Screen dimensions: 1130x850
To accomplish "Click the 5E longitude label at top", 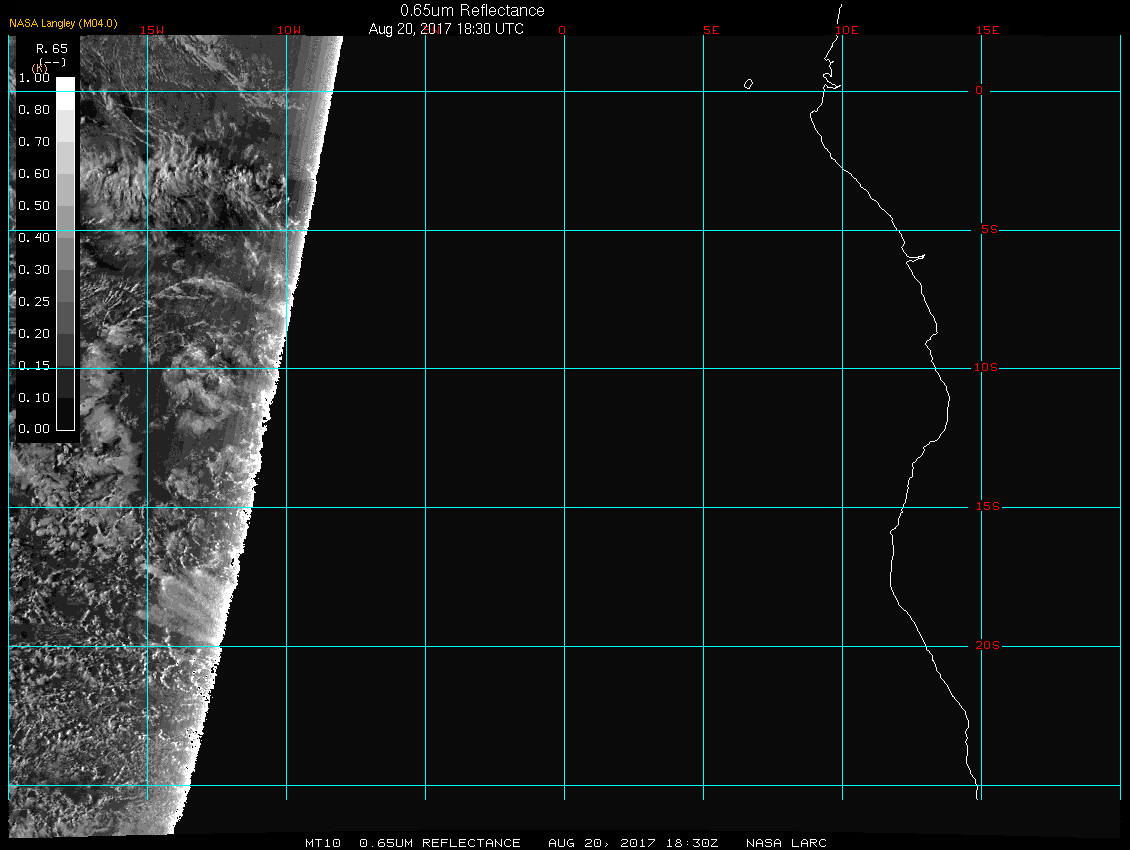I will click(712, 30).
